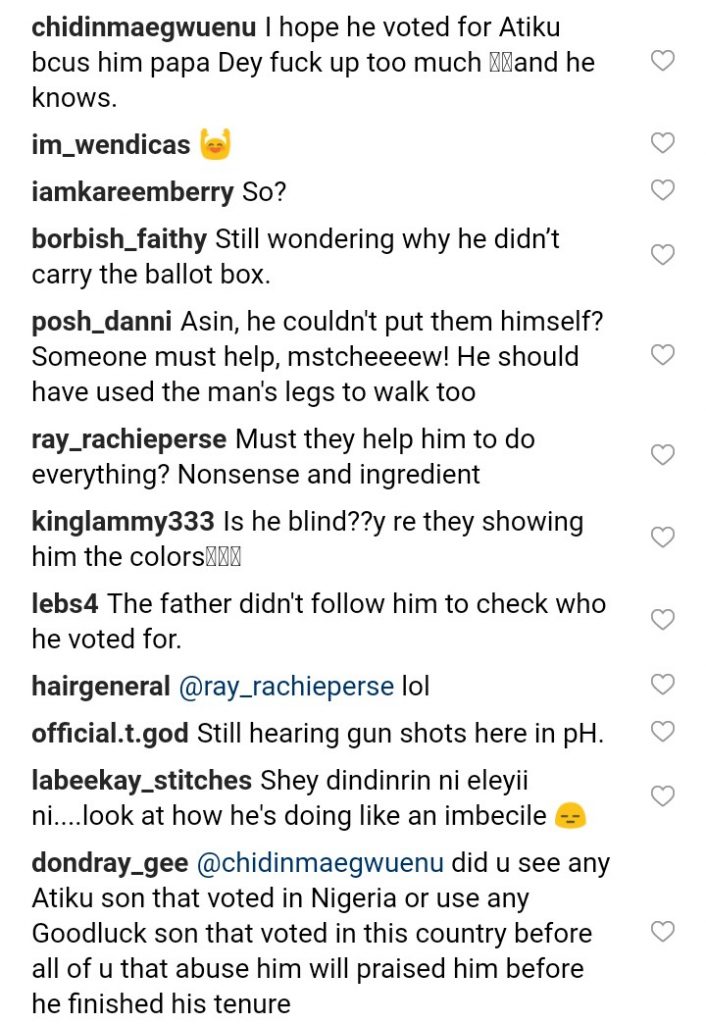Open the @ray_rachieperse mention link
Screen dimensions: 706x1024
click(x=286, y=687)
